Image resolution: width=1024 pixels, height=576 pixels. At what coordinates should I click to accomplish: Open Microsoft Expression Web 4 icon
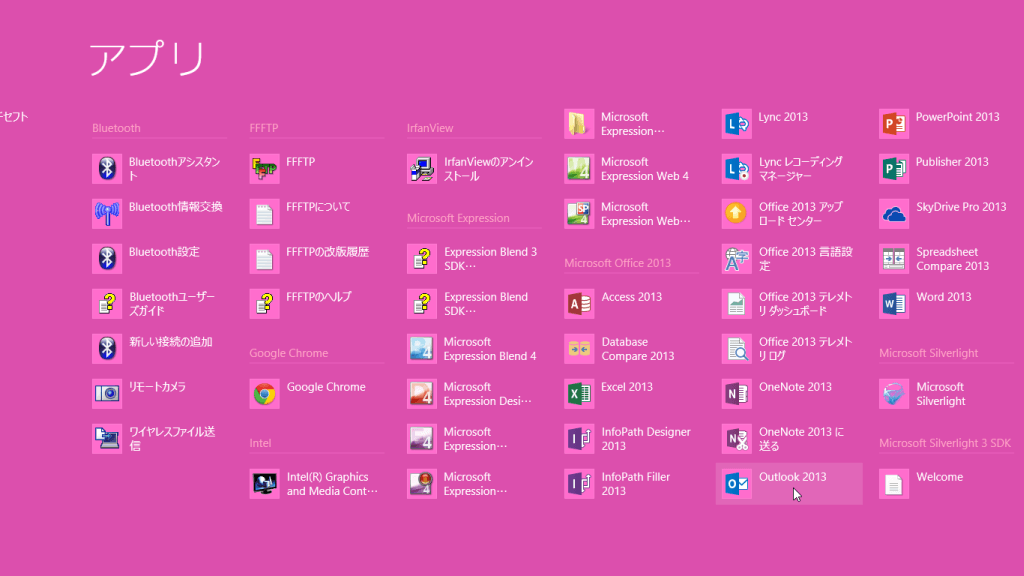[x=579, y=168]
